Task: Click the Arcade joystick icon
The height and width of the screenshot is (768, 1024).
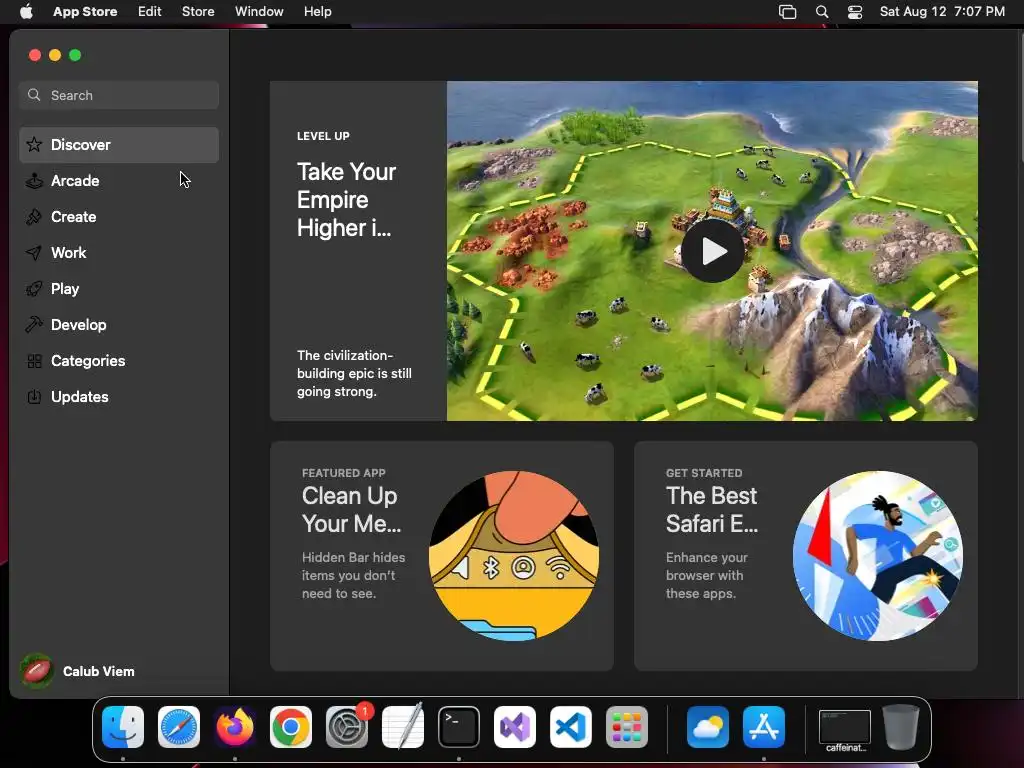Action: pyautogui.click(x=34, y=181)
